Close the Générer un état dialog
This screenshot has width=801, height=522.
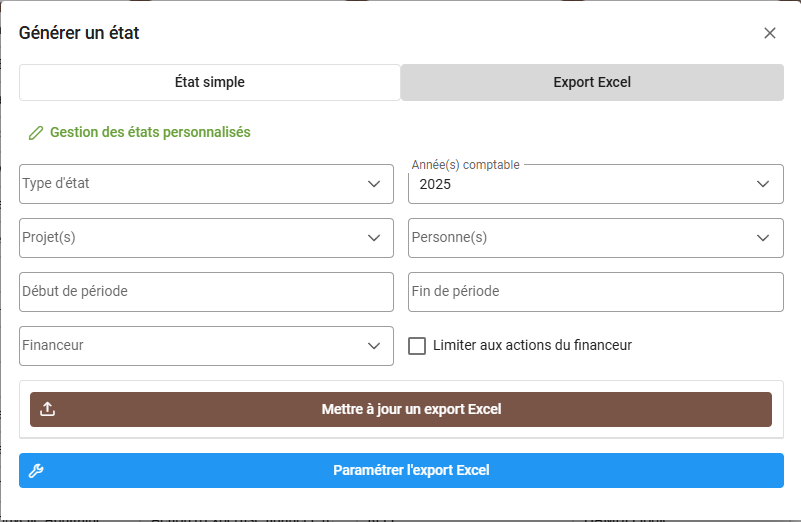[x=769, y=33]
